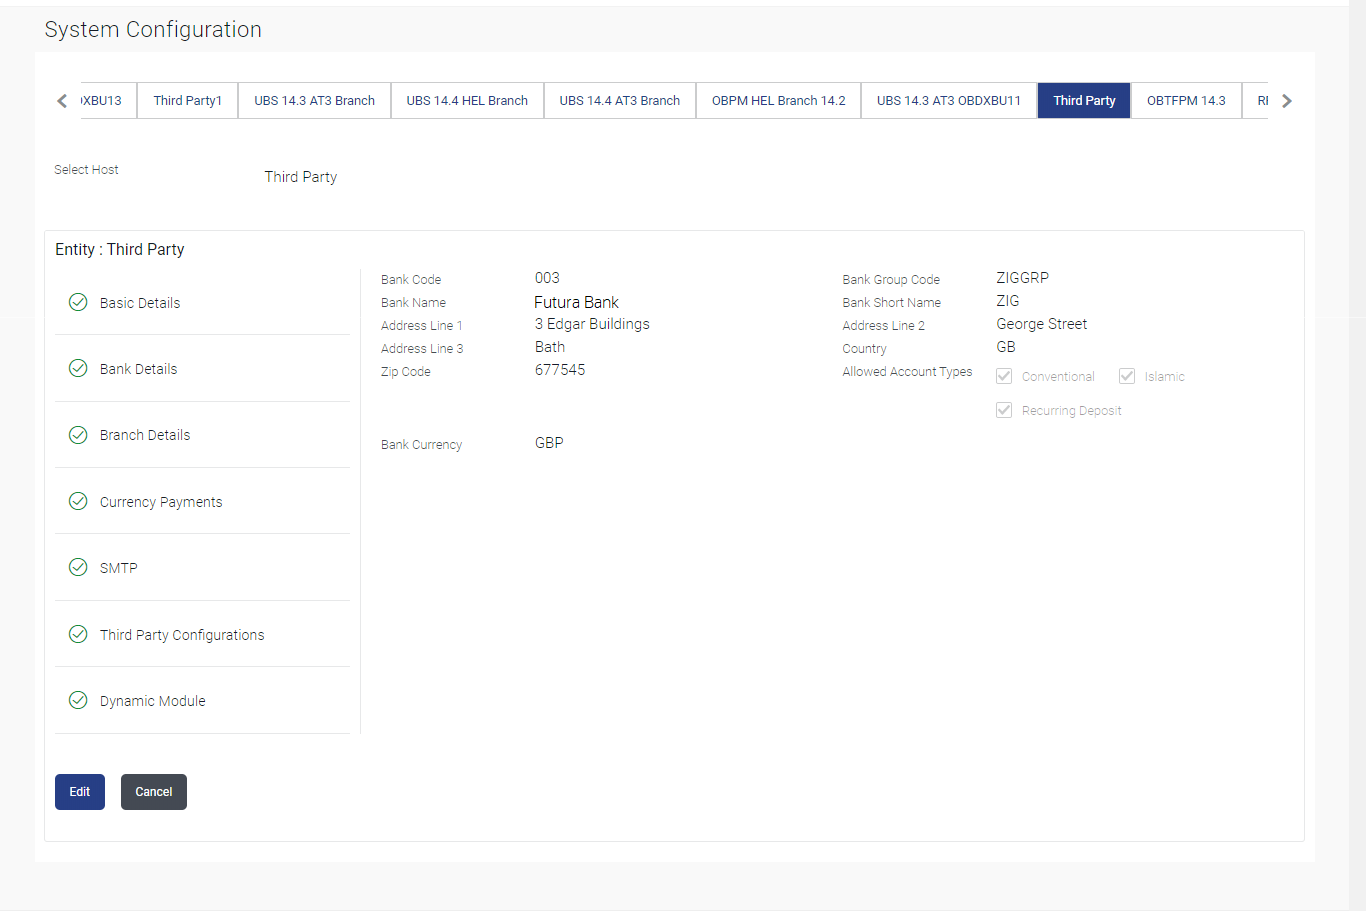This screenshot has height=911, width=1366.
Task: Click the Third Party Configurations checkmark icon
Action: pos(78,634)
